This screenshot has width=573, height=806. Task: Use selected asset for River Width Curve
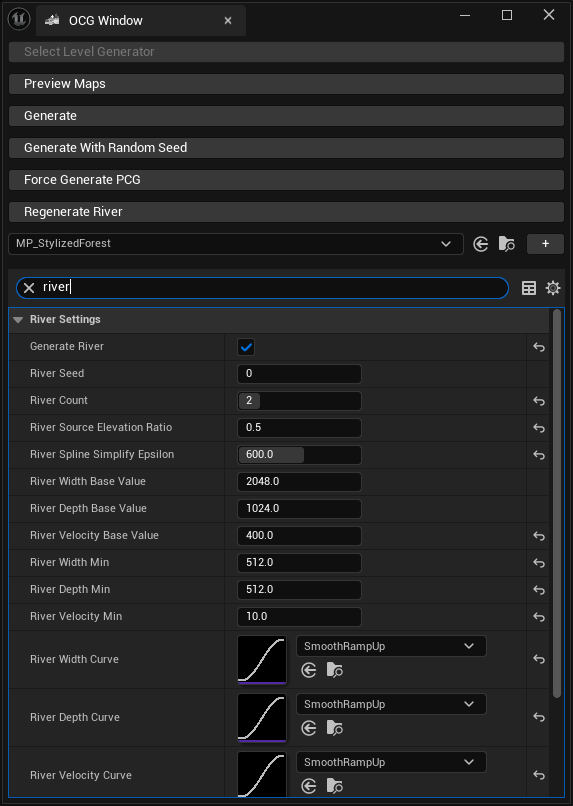pyautogui.click(x=308, y=670)
